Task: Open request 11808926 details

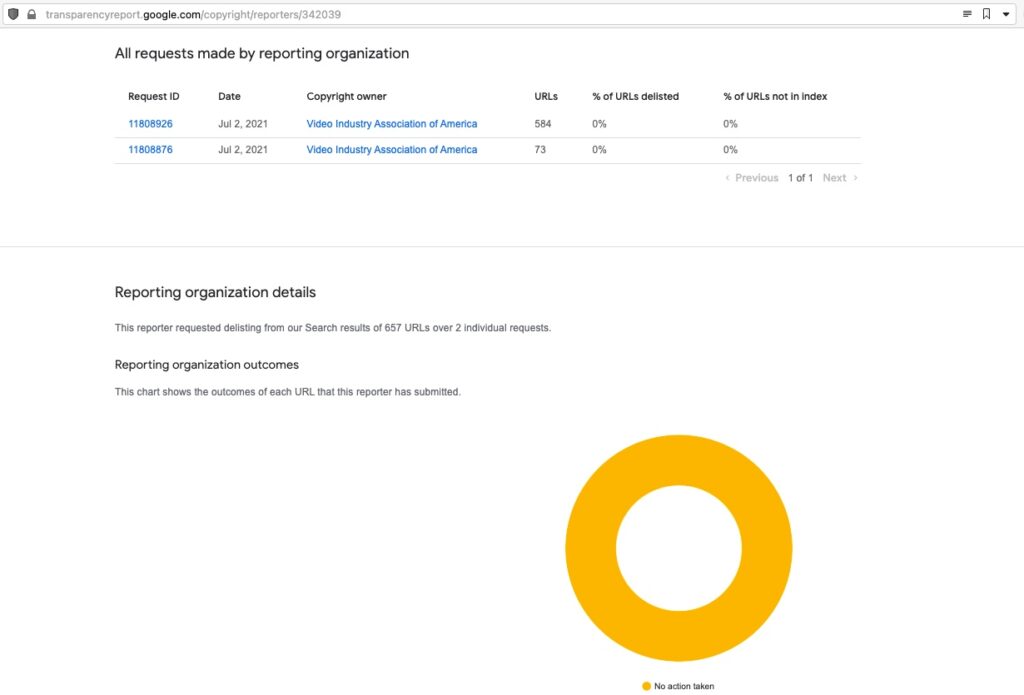Action: (x=150, y=123)
